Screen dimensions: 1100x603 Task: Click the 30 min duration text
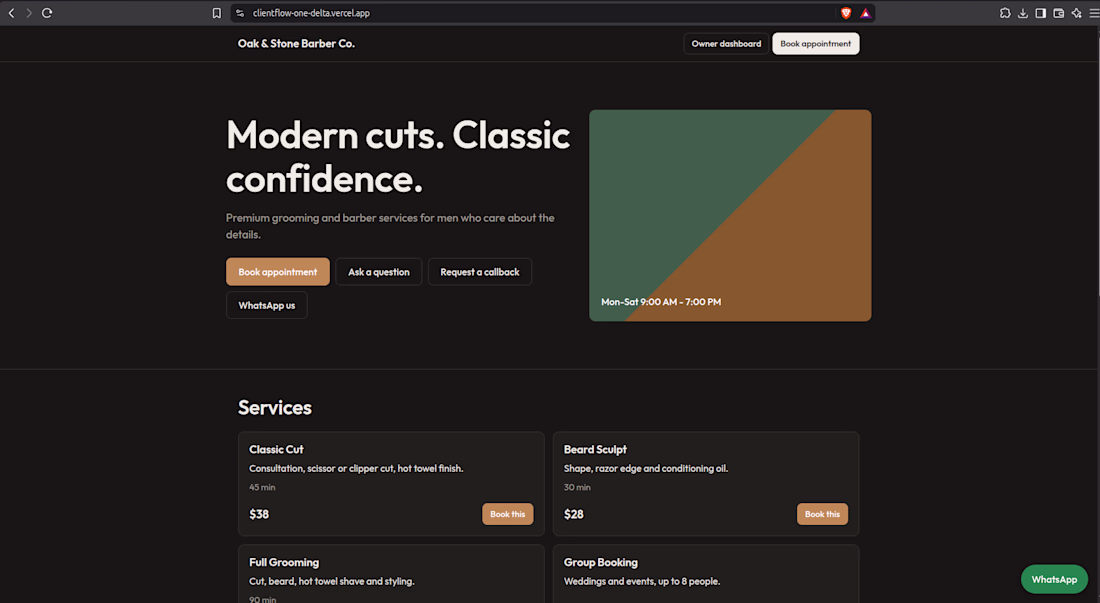577,487
